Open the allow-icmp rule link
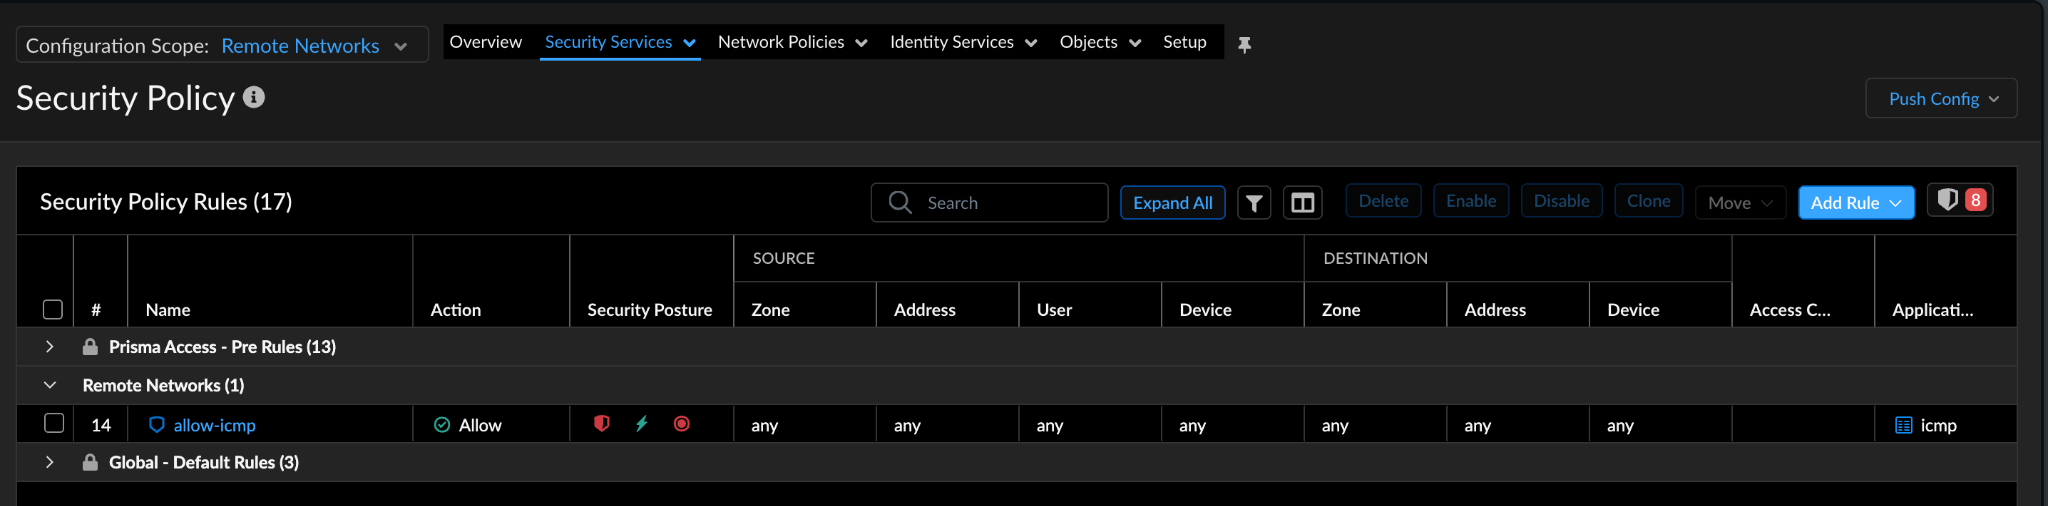 [x=214, y=425]
